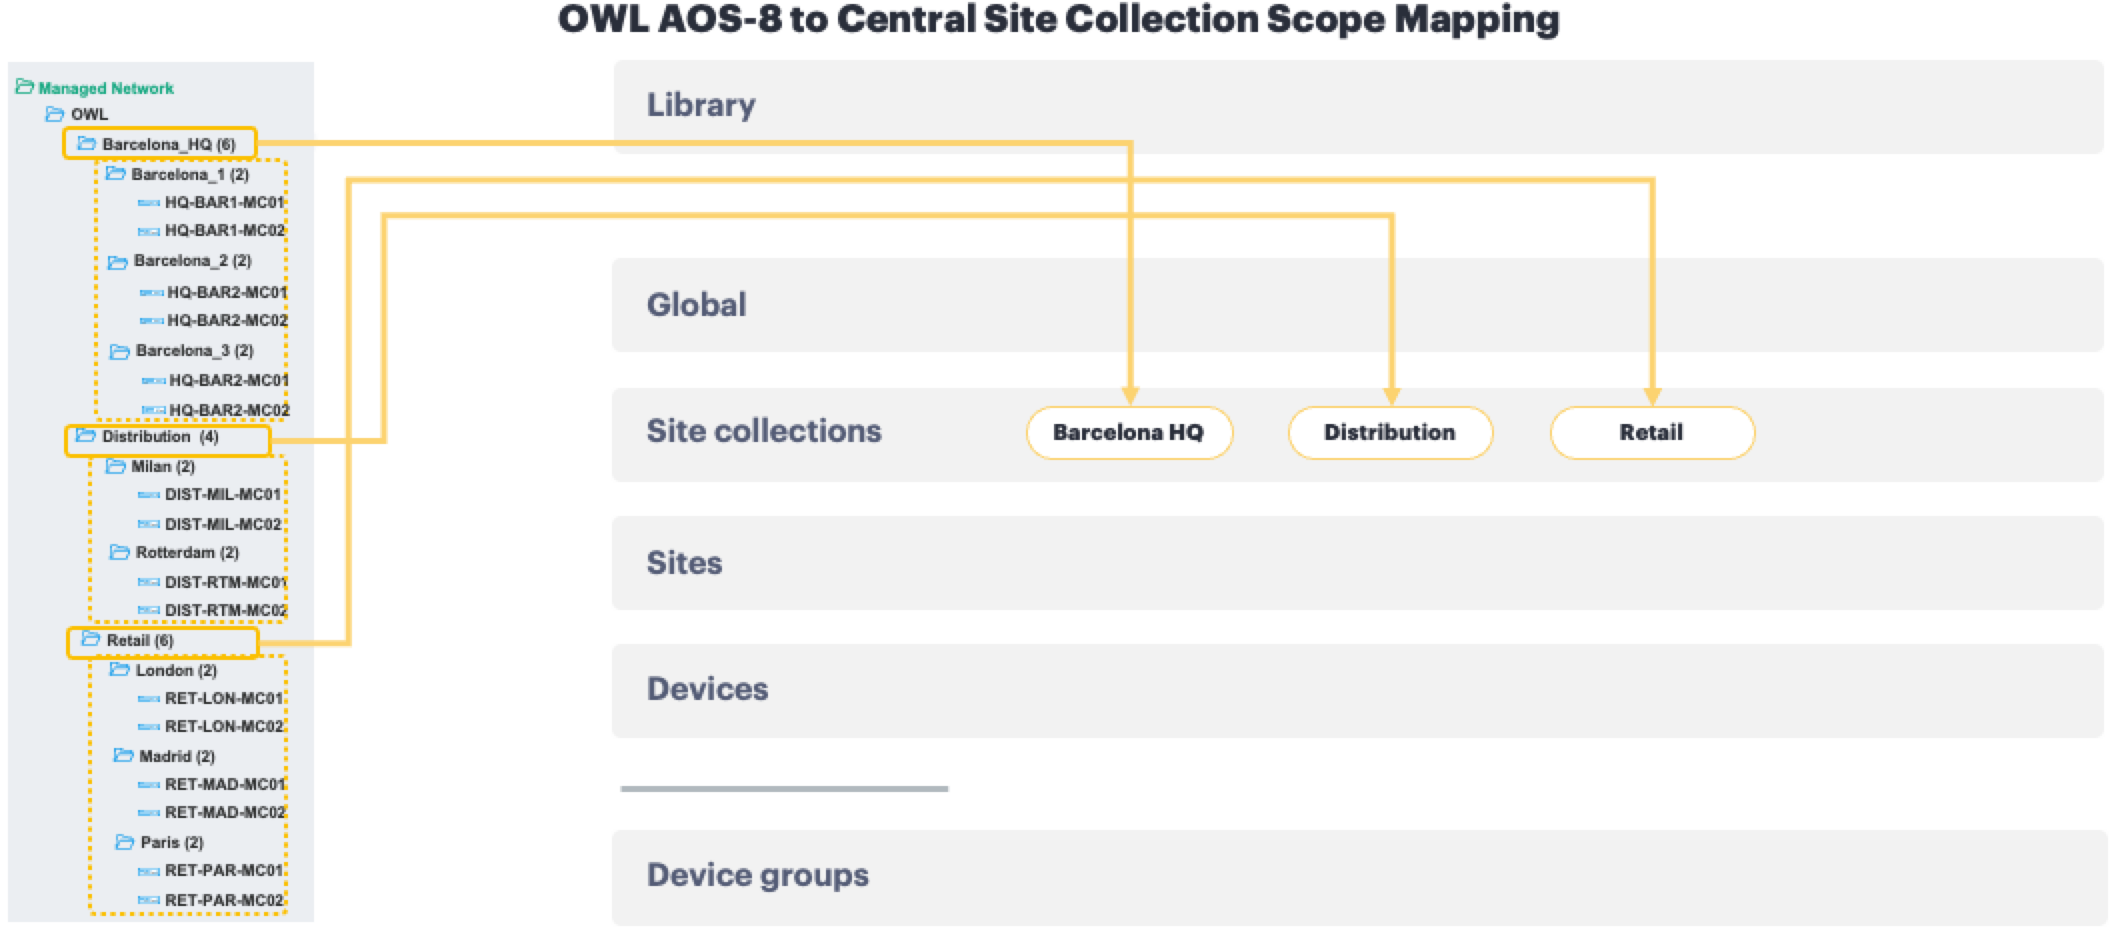Select the Barcelona HQ site collection pill

point(1129,433)
